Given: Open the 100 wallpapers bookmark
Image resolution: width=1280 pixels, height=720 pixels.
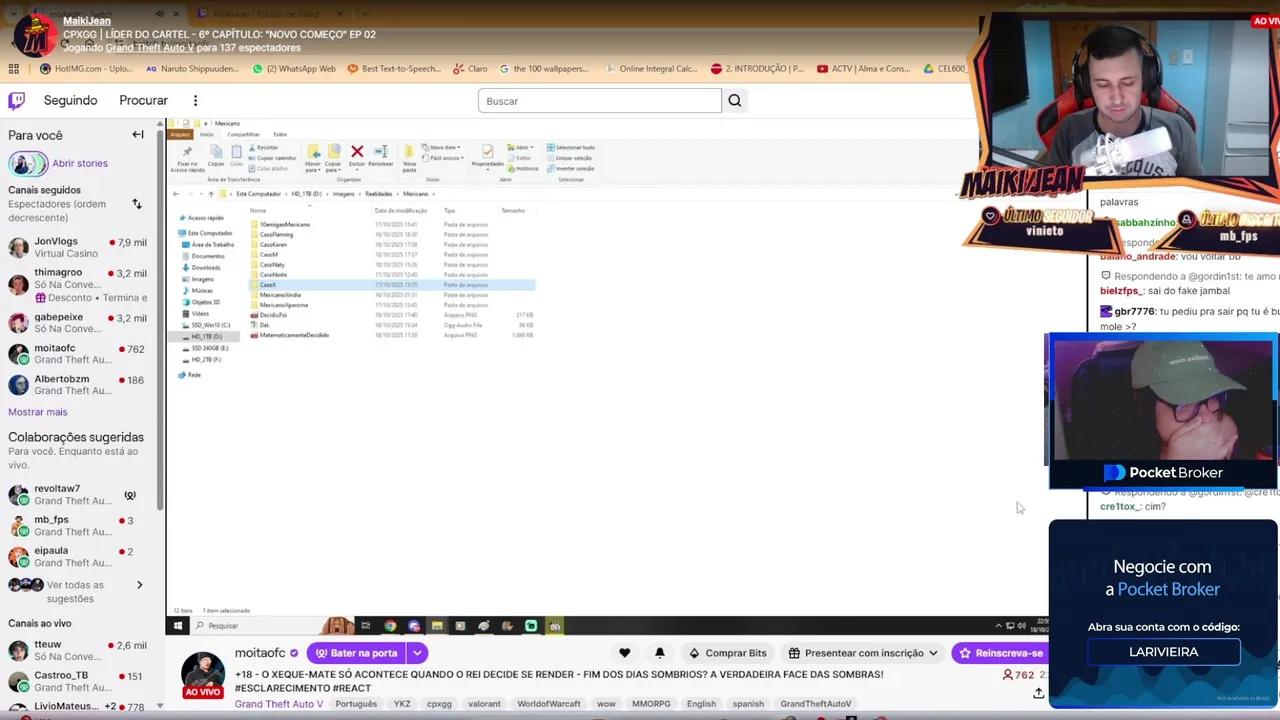Looking at the screenshot, I should tap(544, 69).
